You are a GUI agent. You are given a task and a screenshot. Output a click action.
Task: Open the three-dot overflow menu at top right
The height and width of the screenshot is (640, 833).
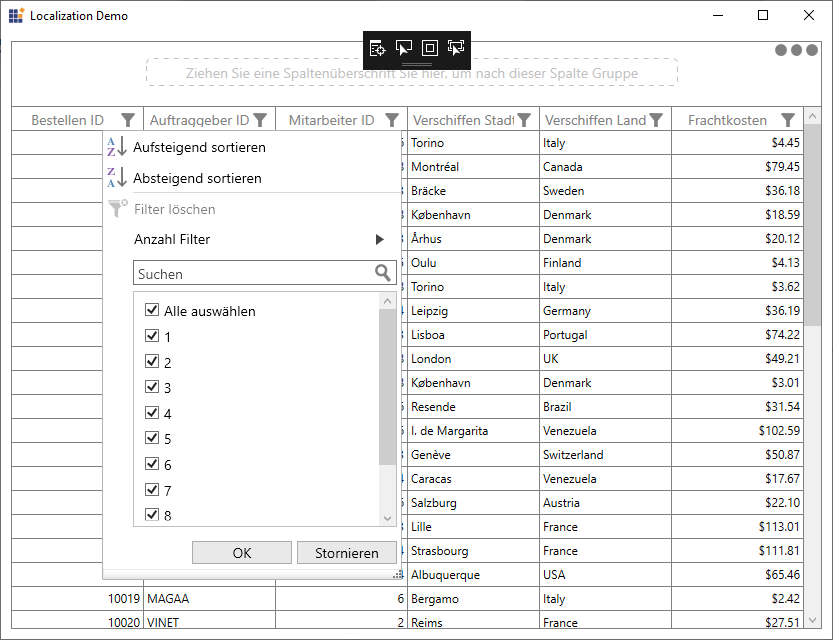795,48
